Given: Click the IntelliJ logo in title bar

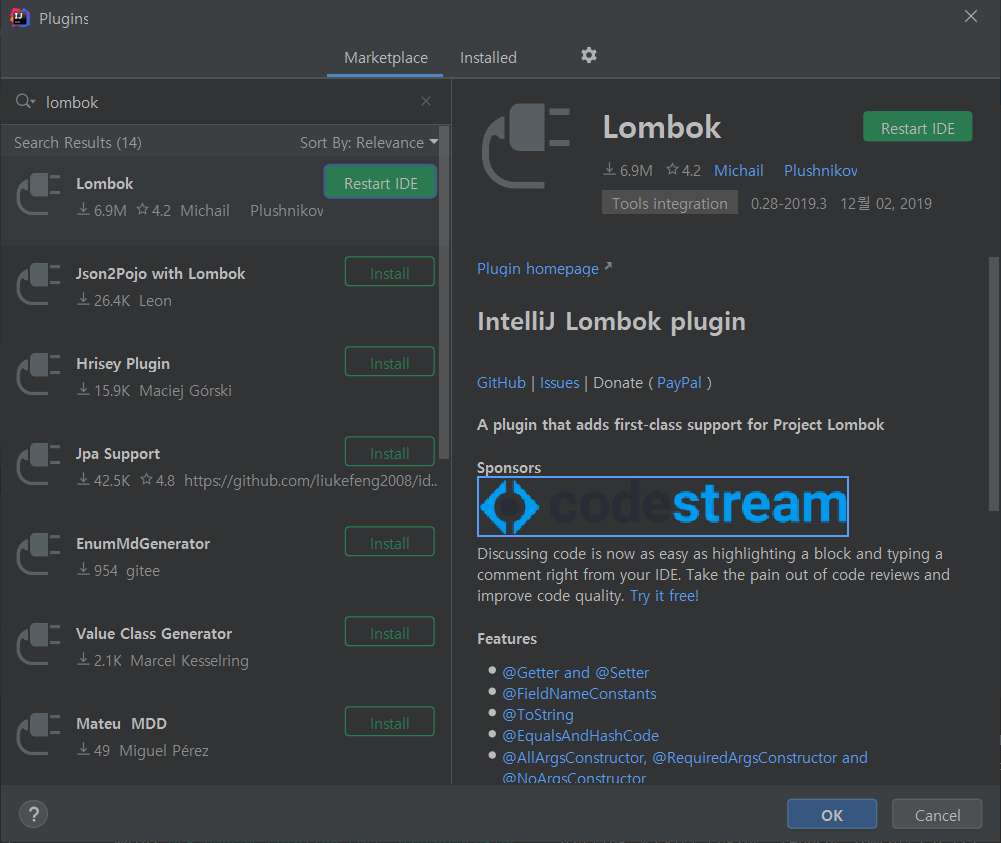Looking at the screenshot, I should click(20, 17).
